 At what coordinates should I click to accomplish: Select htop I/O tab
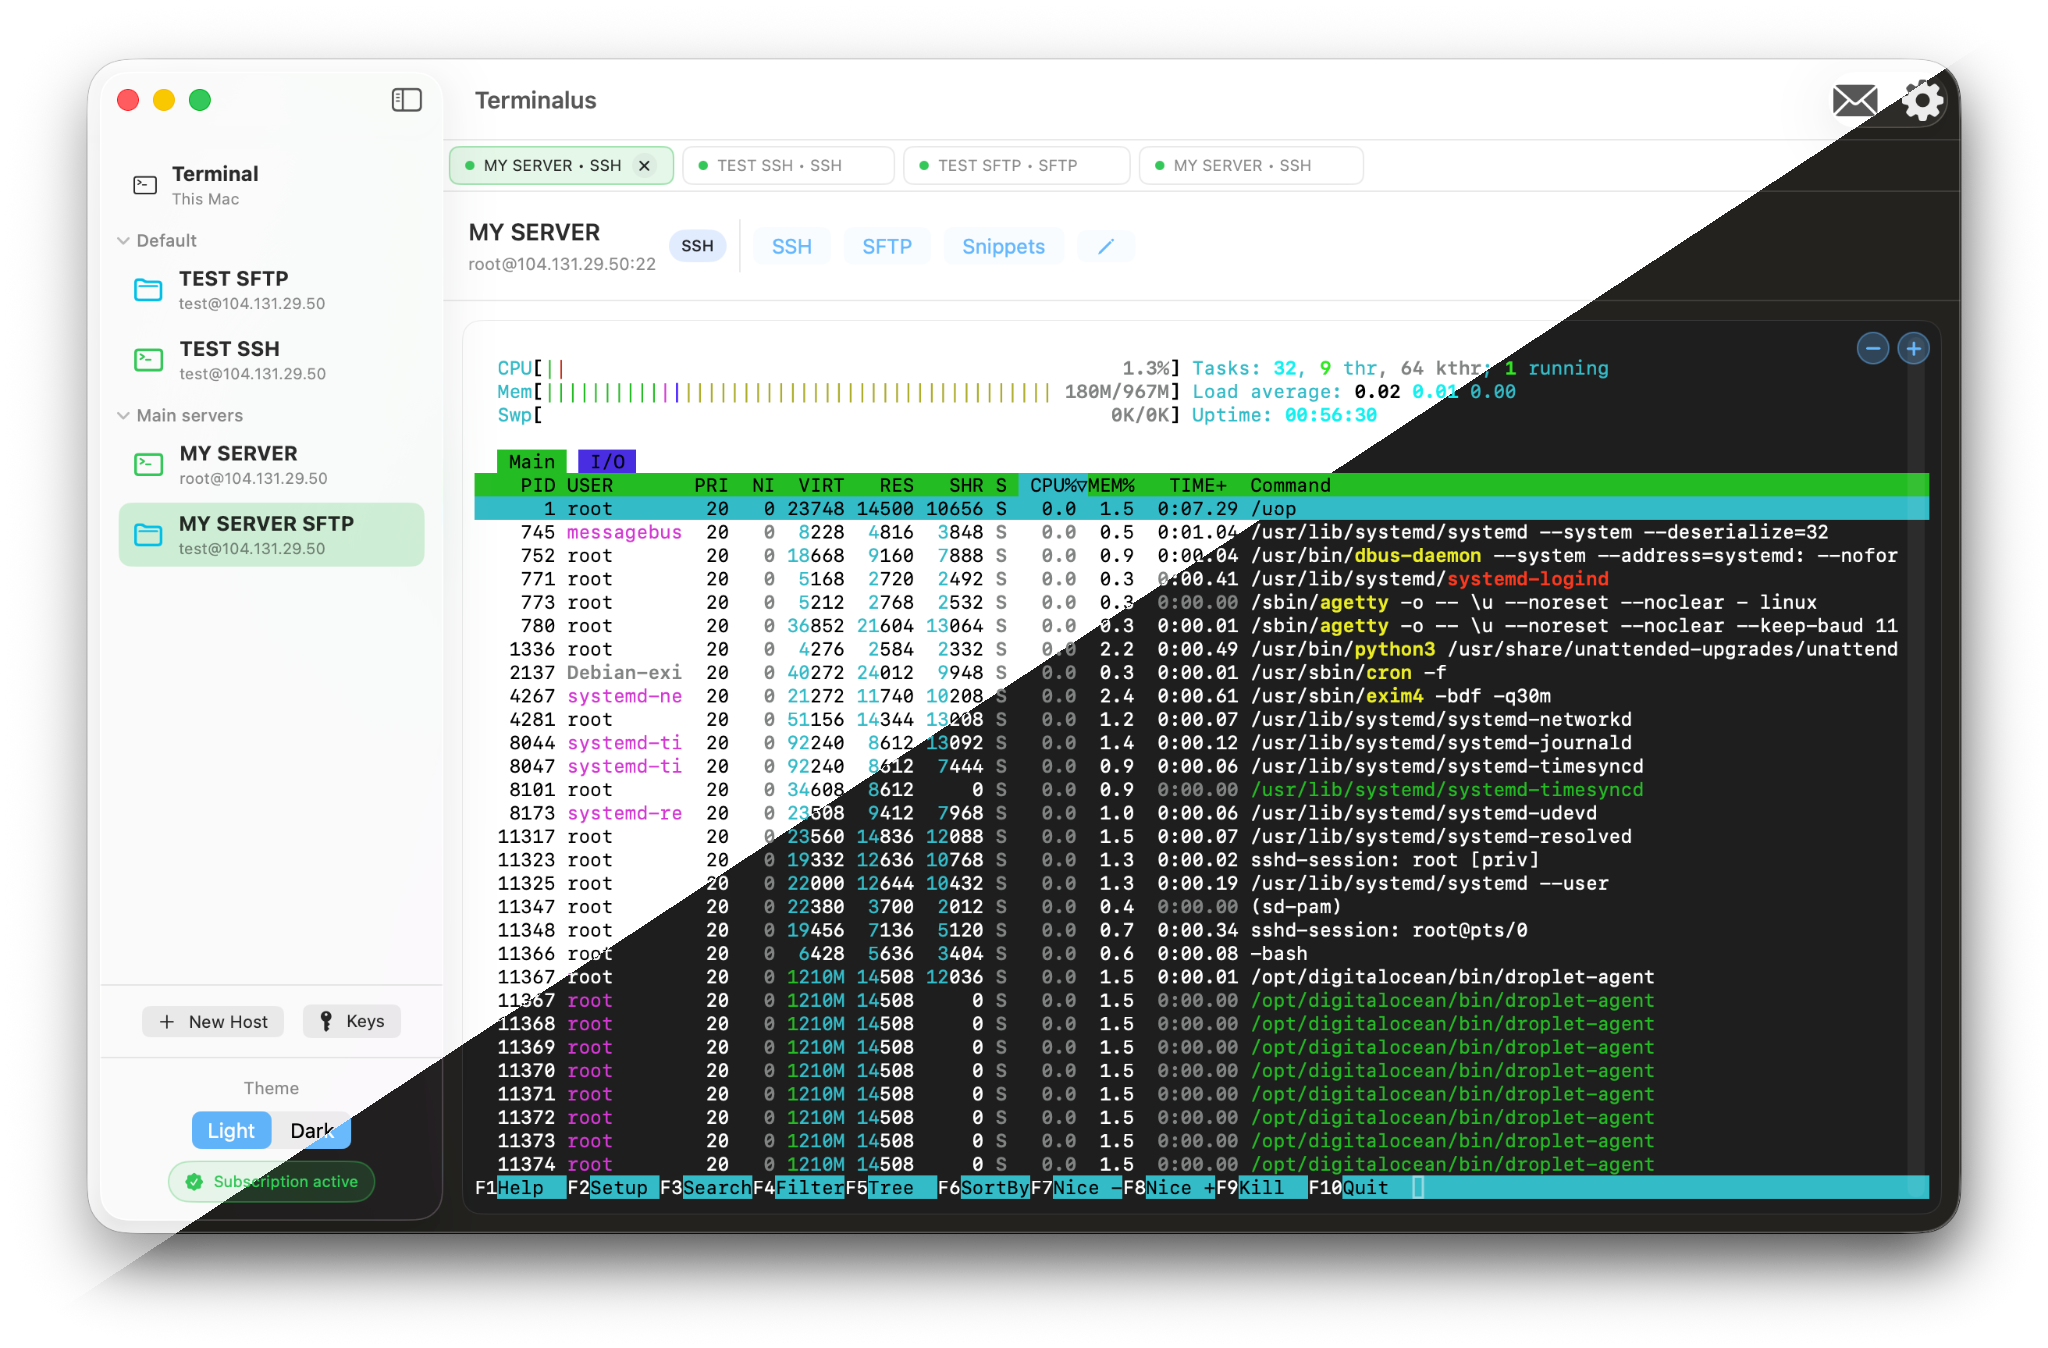[x=607, y=461]
